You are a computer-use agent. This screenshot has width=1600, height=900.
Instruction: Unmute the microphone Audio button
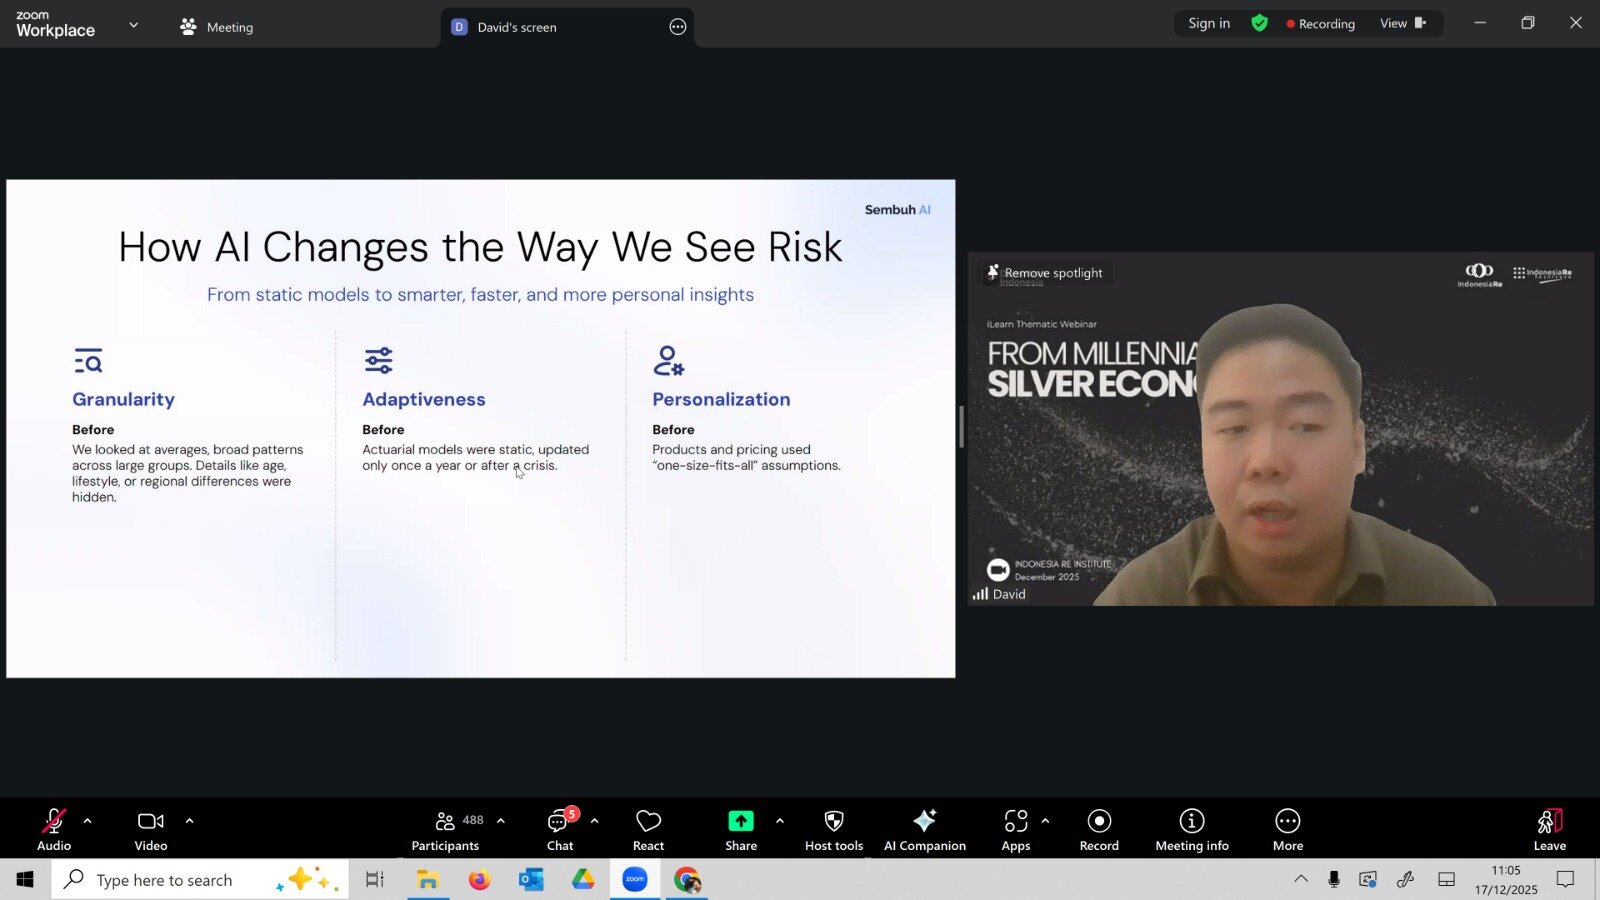(54, 830)
